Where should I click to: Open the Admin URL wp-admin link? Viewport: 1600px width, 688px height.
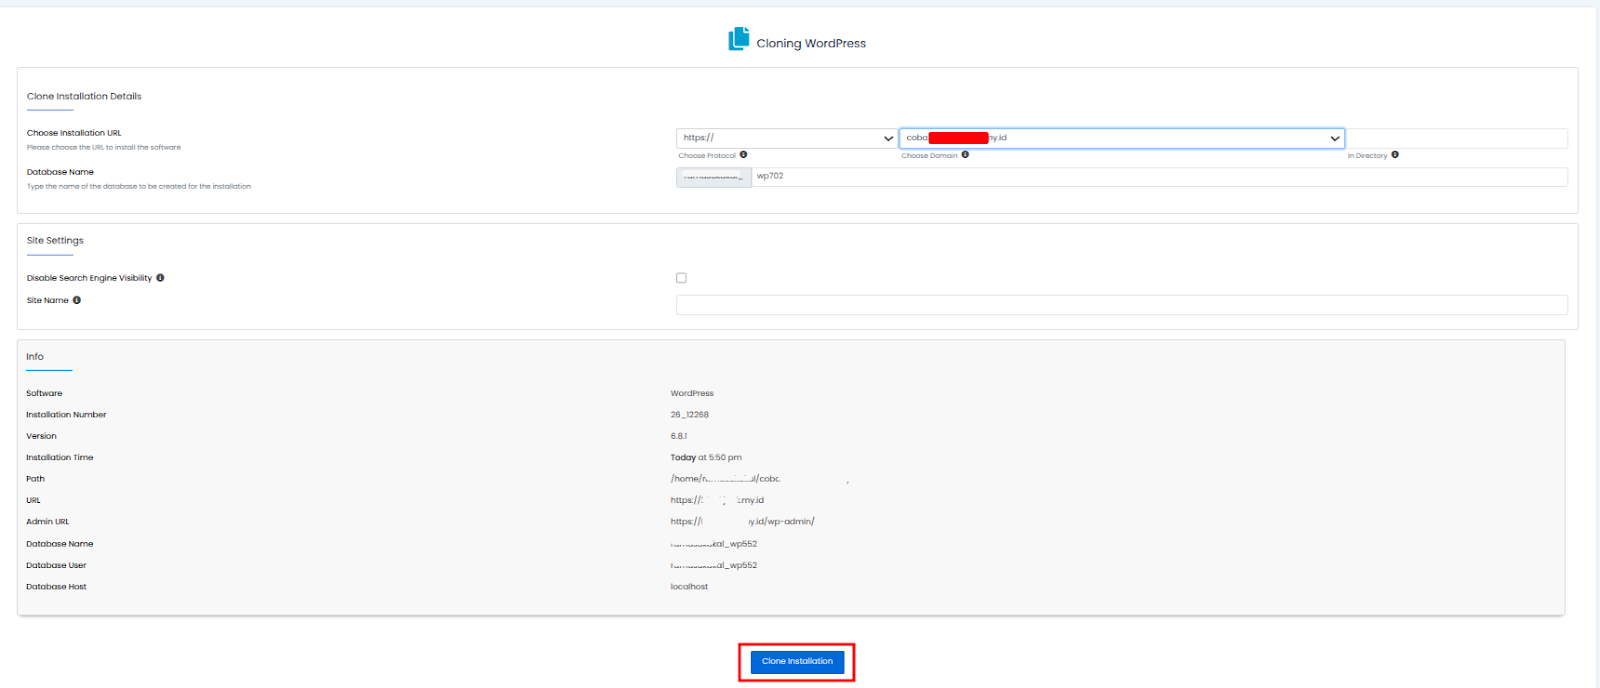click(x=742, y=522)
